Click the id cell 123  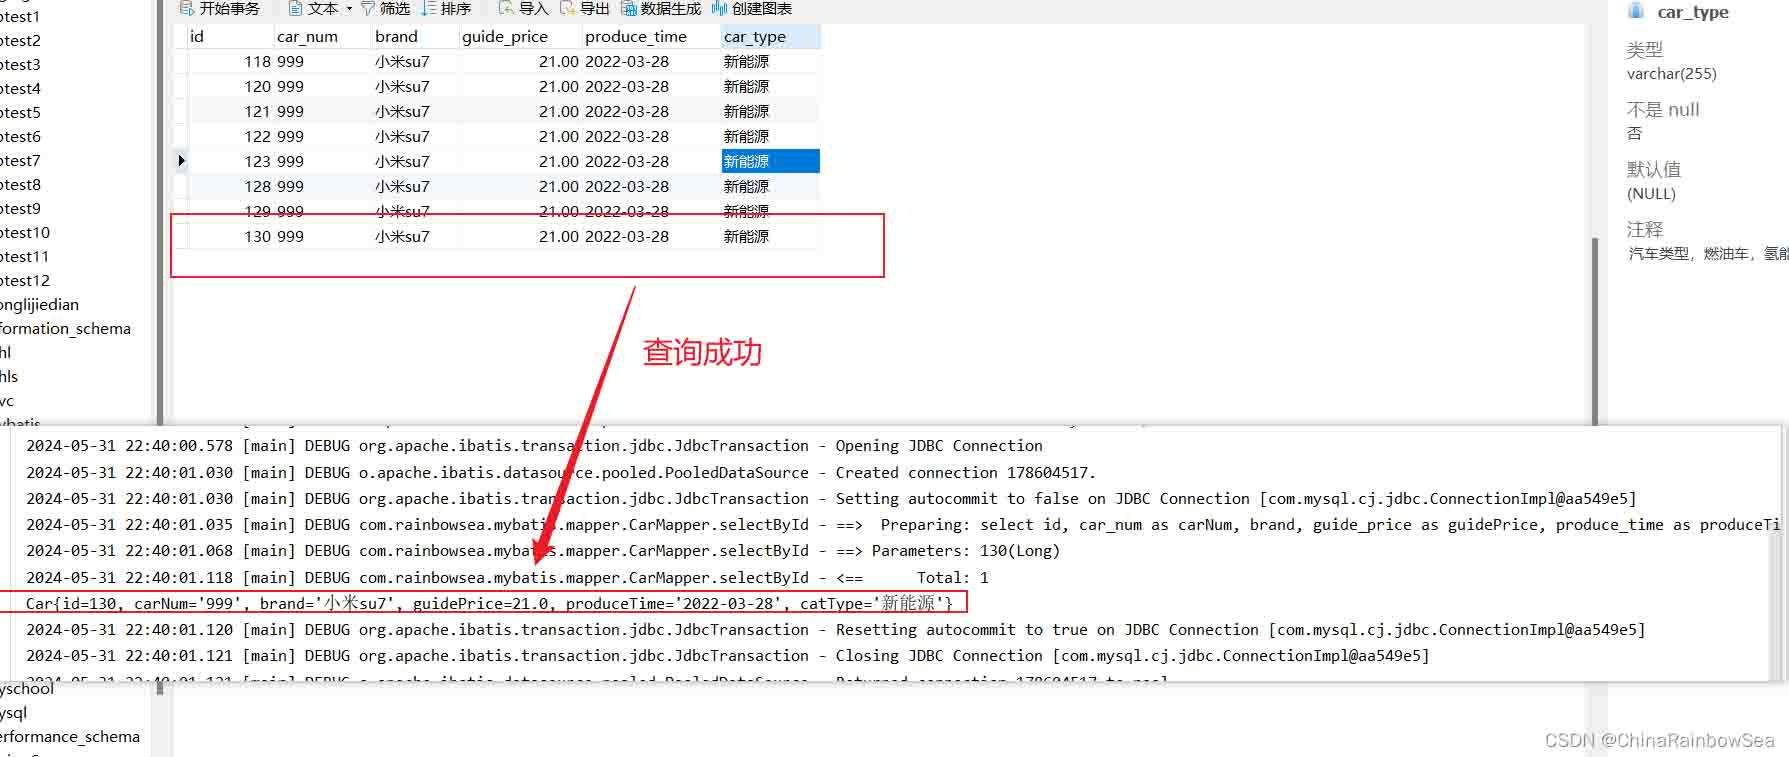(x=230, y=162)
